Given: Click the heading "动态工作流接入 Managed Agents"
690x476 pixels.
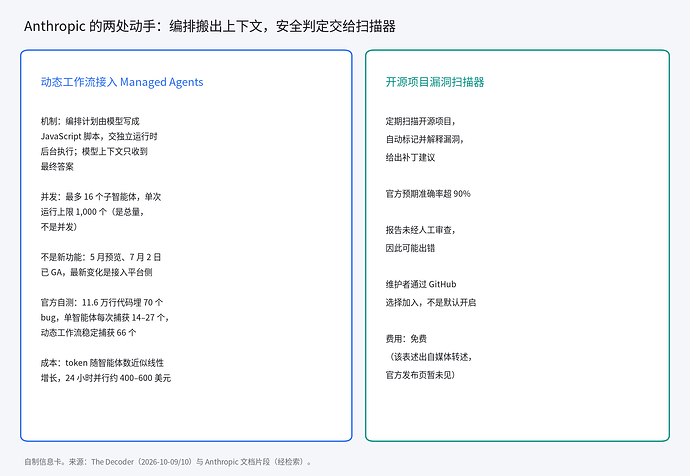Looking at the screenshot, I should pos(122,82).
